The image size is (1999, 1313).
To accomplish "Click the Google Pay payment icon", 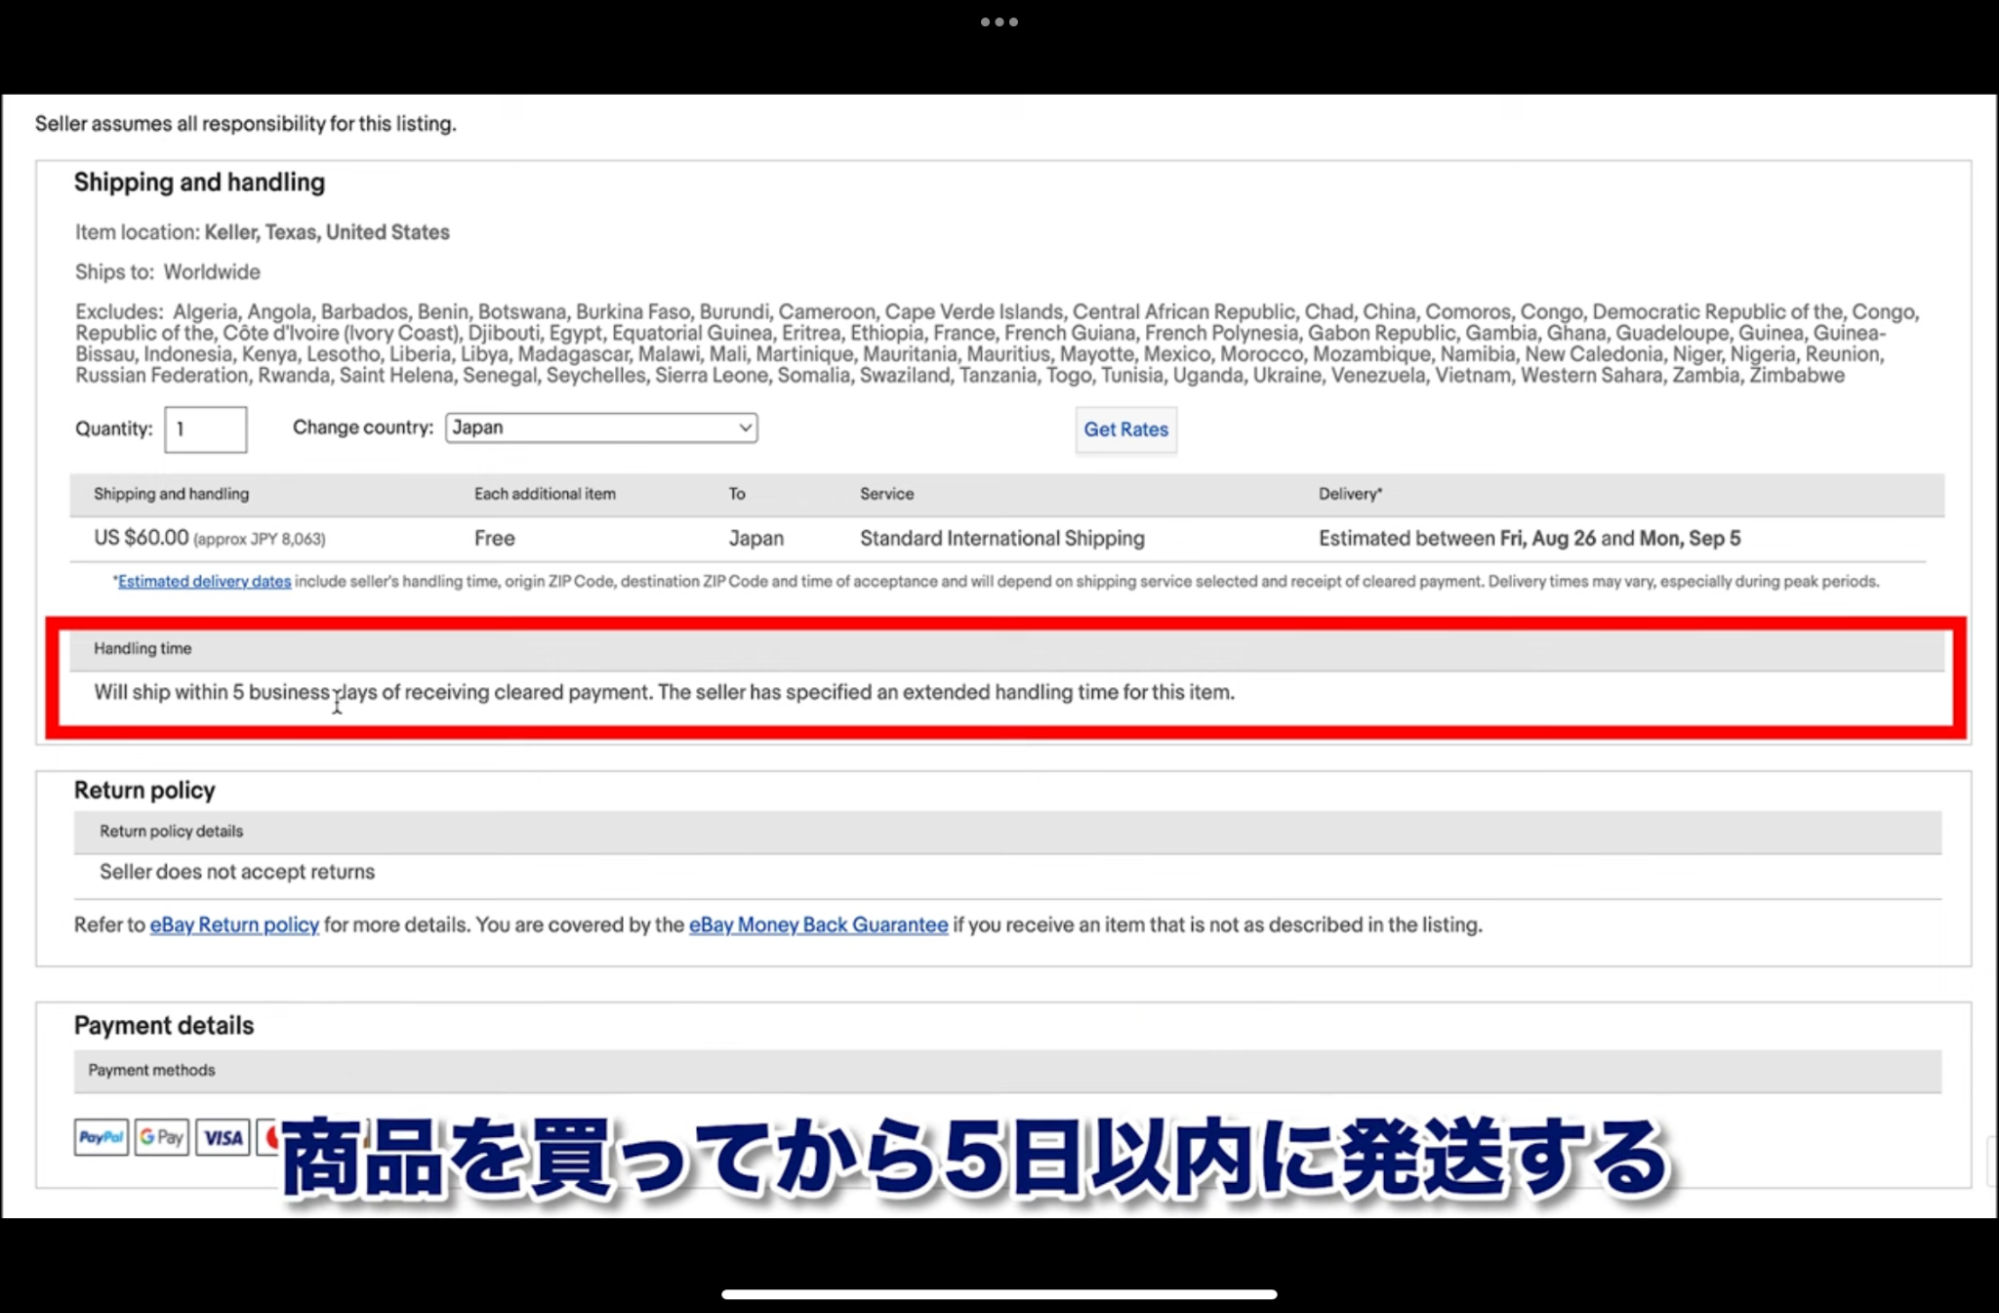I will pyautogui.click(x=162, y=1137).
